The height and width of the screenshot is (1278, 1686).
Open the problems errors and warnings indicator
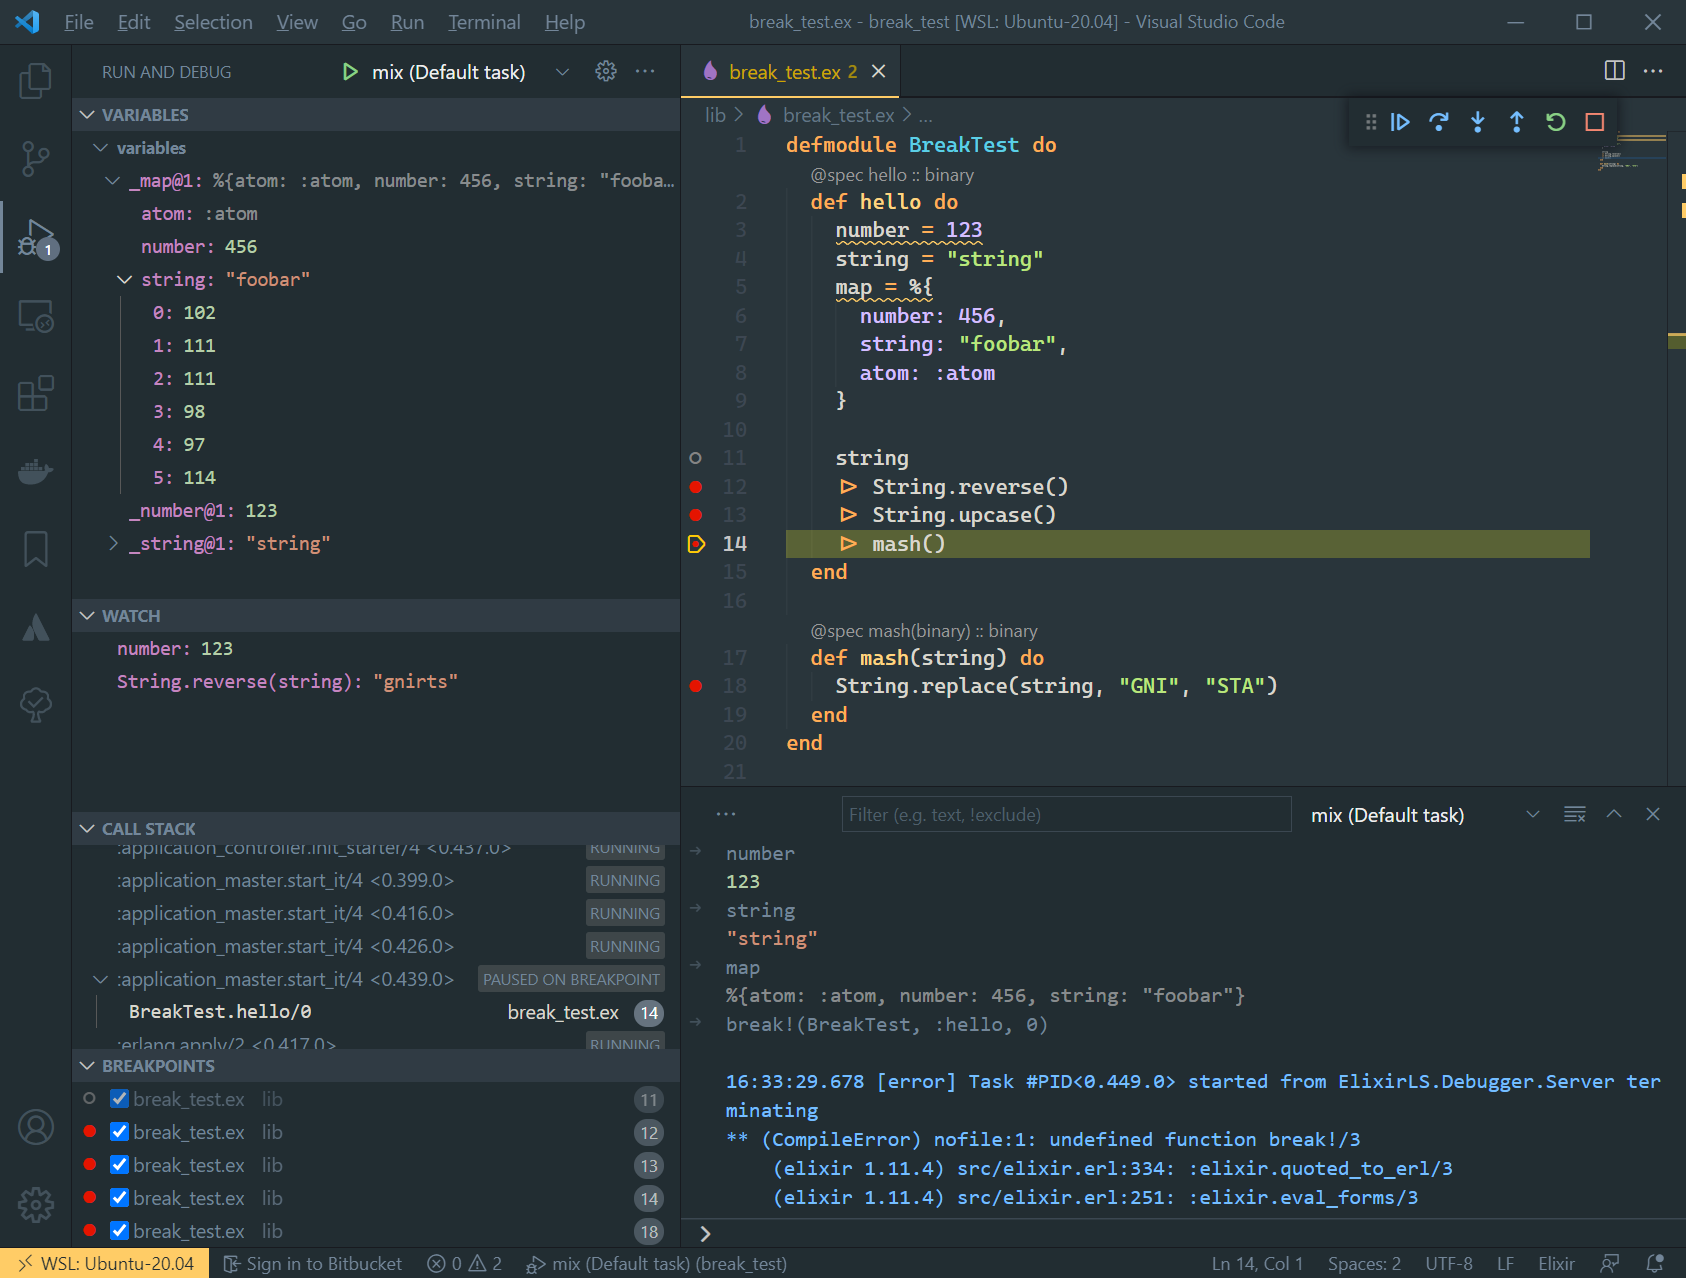pos(465,1263)
